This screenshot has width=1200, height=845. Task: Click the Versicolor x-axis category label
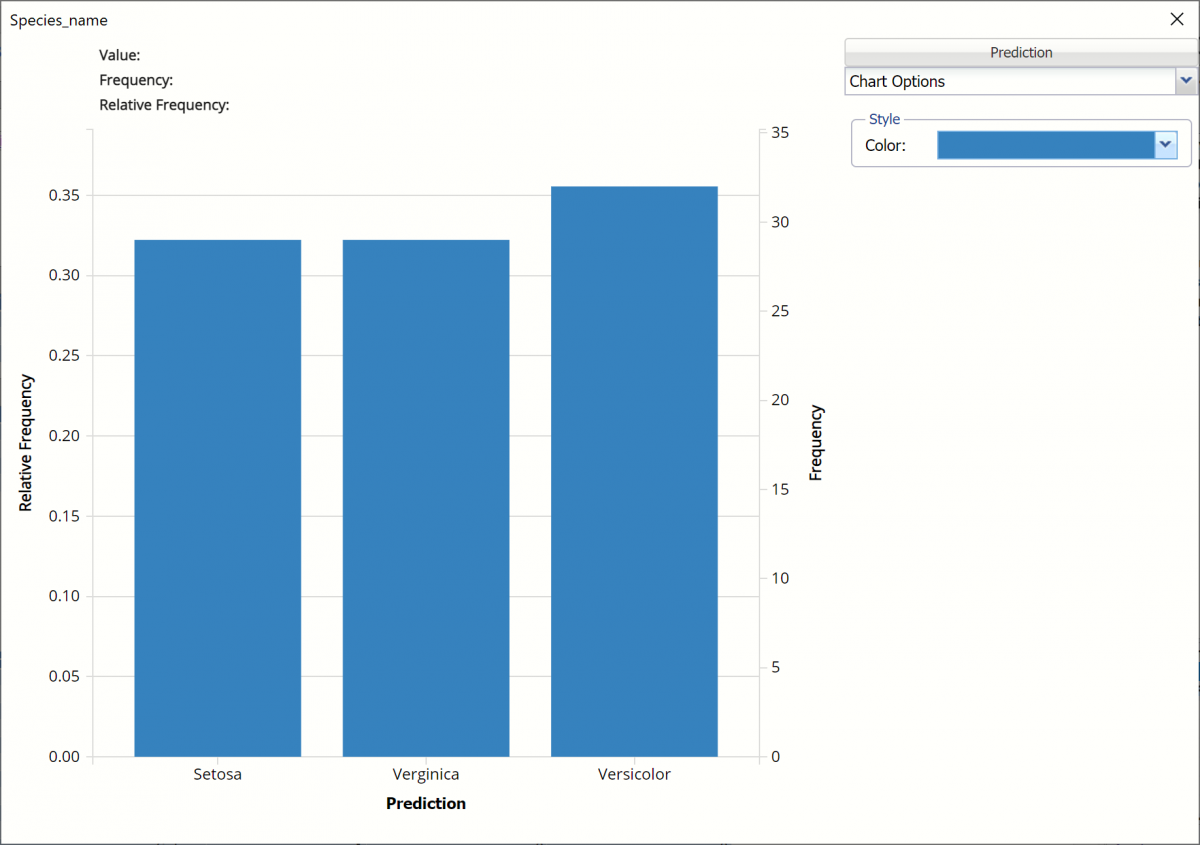(634, 774)
